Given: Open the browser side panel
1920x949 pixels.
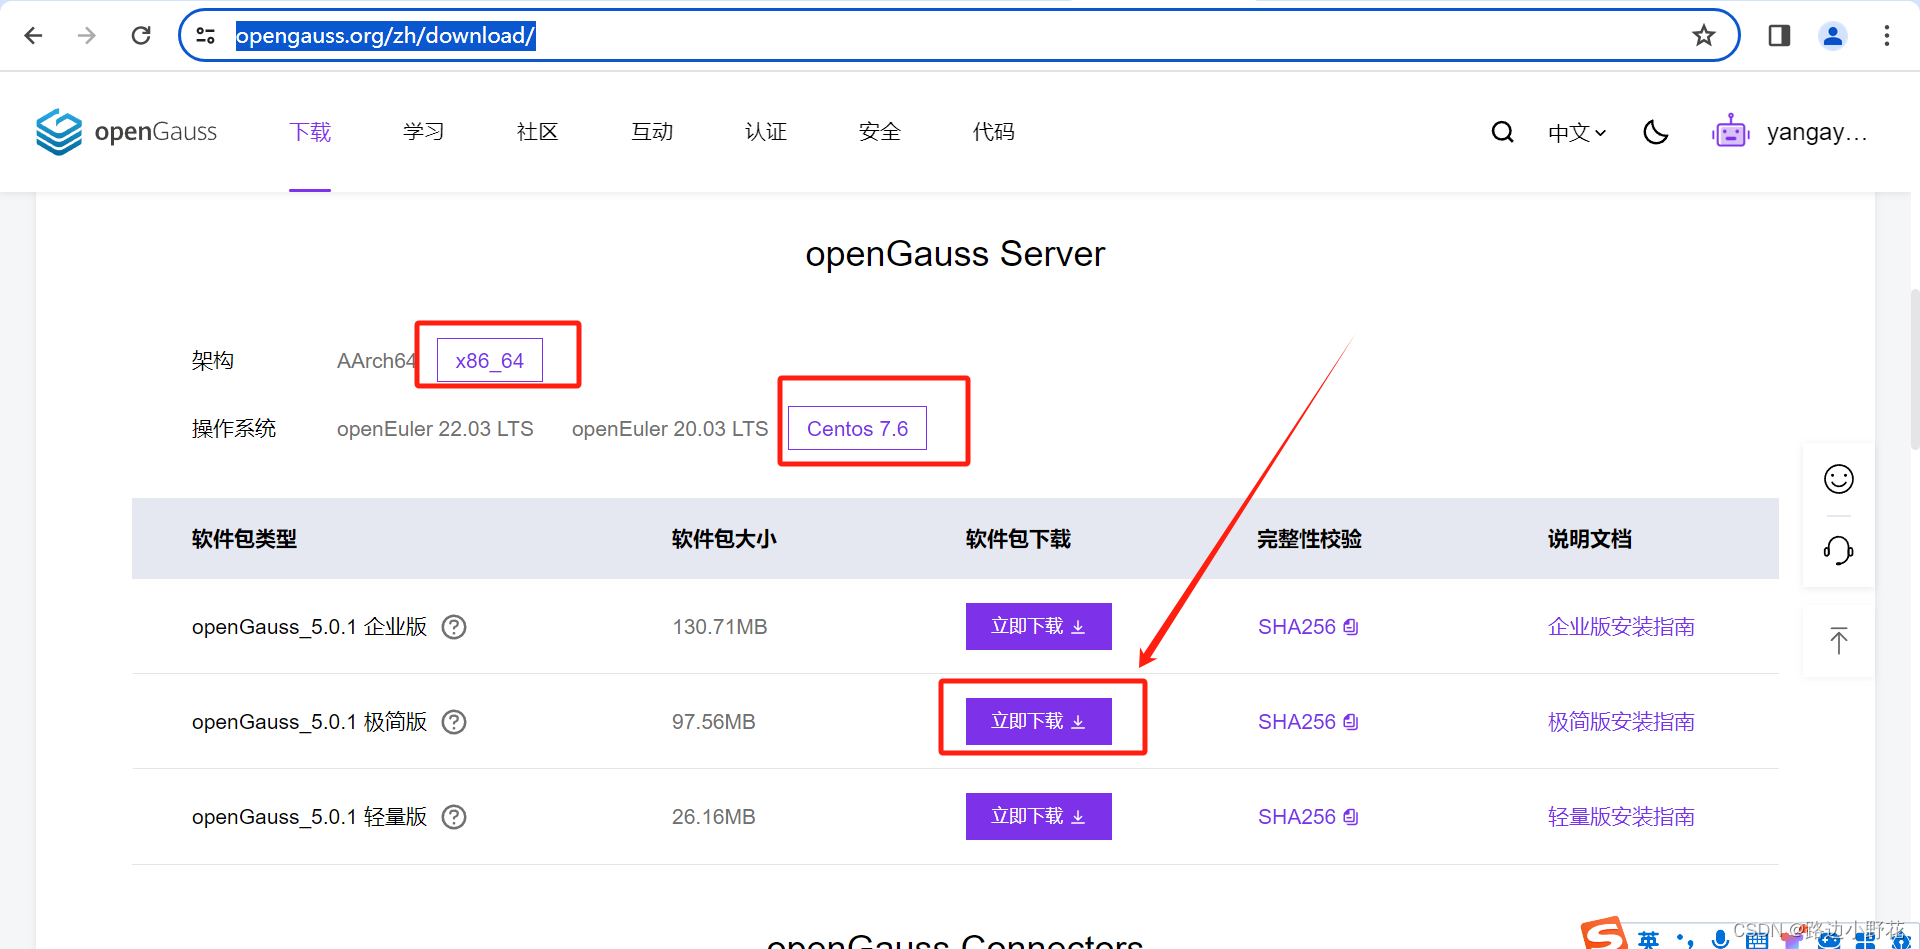Looking at the screenshot, I should tap(1779, 36).
